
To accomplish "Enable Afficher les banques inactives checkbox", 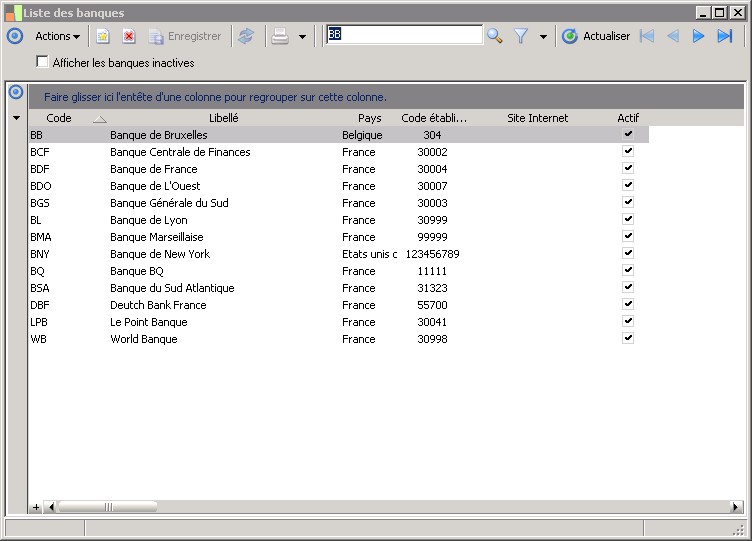I will tap(42, 62).
